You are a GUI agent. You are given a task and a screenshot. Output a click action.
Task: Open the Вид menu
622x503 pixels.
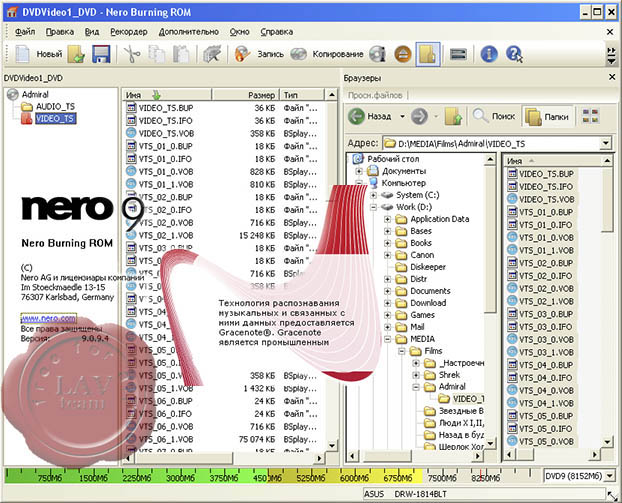(x=92, y=32)
